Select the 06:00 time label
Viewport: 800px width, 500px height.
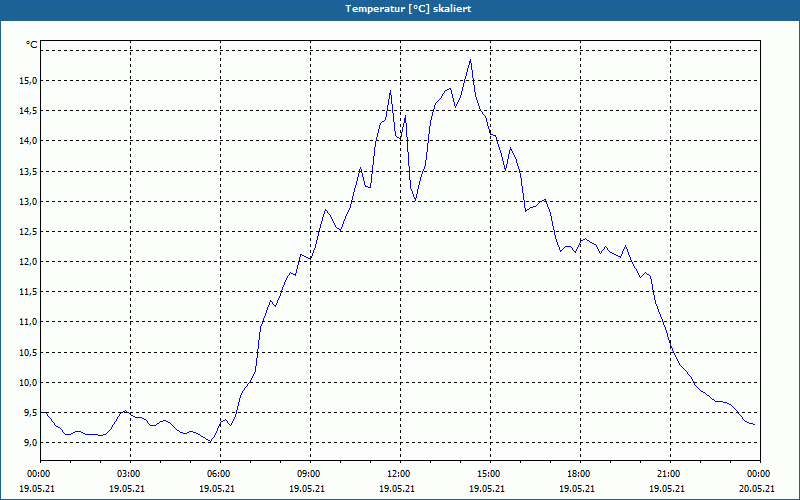pyautogui.click(x=217, y=474)
